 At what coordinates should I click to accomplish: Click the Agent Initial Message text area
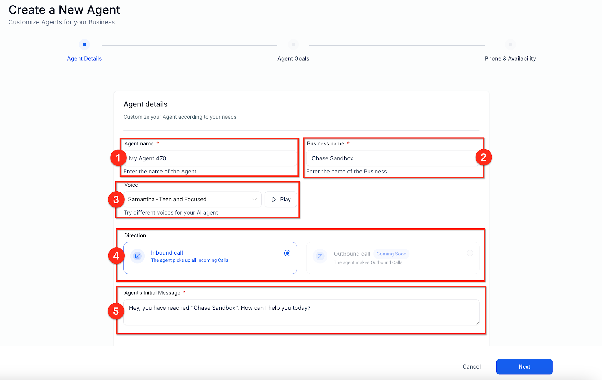click(x=301, y=312)
